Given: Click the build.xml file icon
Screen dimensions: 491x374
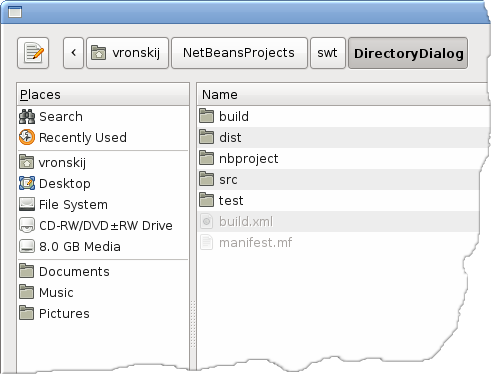Looking at the screenshot, I should pos(207,221).
